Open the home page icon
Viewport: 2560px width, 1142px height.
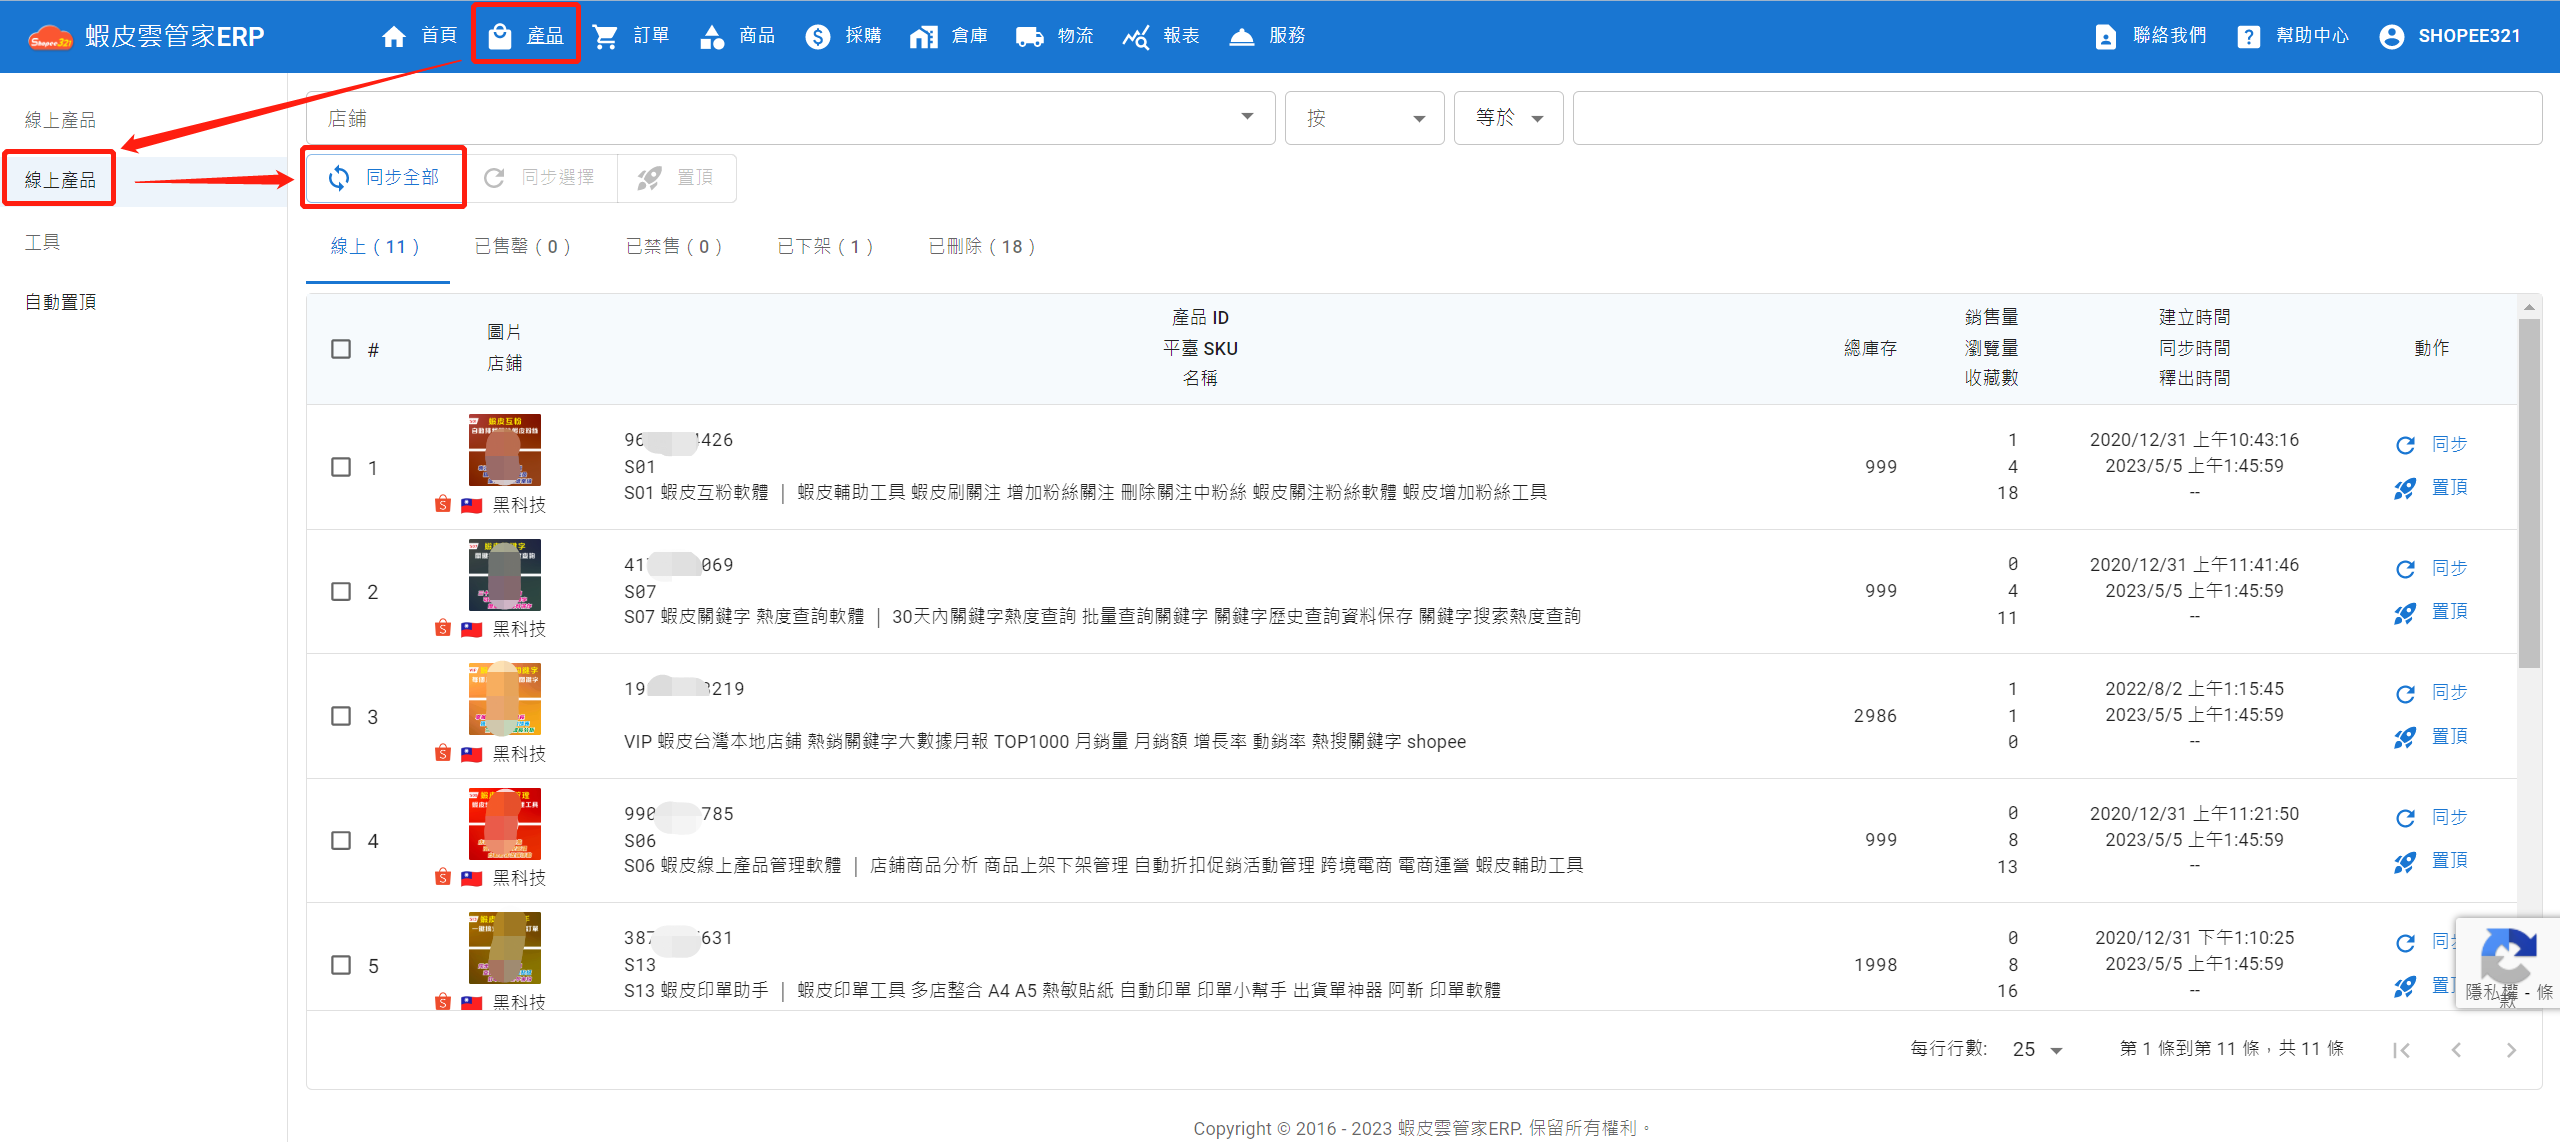[x=394, y=37]
